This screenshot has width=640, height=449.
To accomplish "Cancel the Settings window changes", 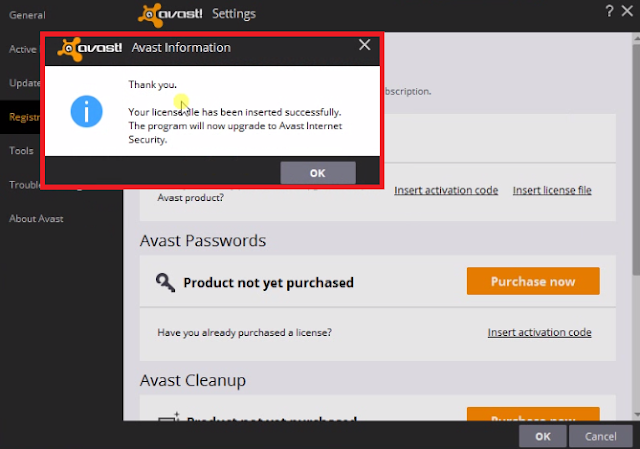I will tap(600, 436).
